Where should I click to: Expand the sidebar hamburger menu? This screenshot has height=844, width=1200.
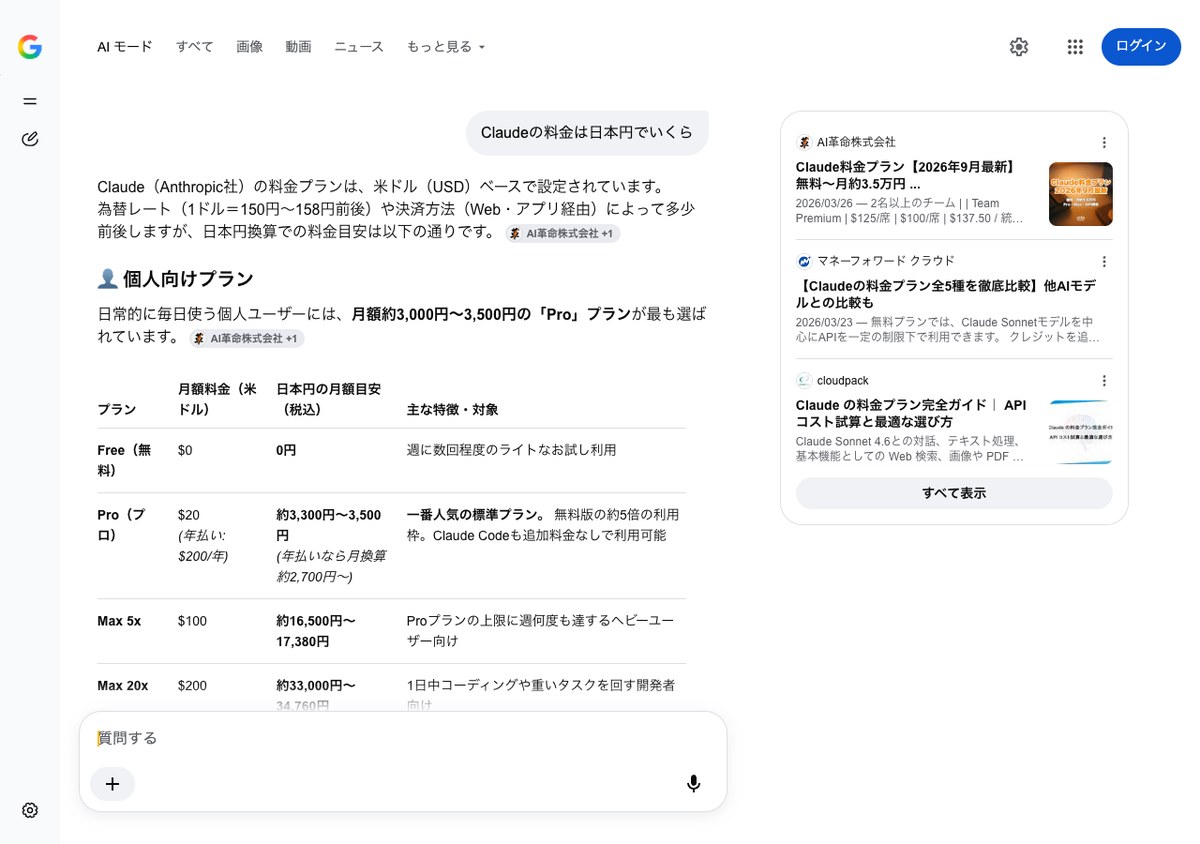[30, 101]
